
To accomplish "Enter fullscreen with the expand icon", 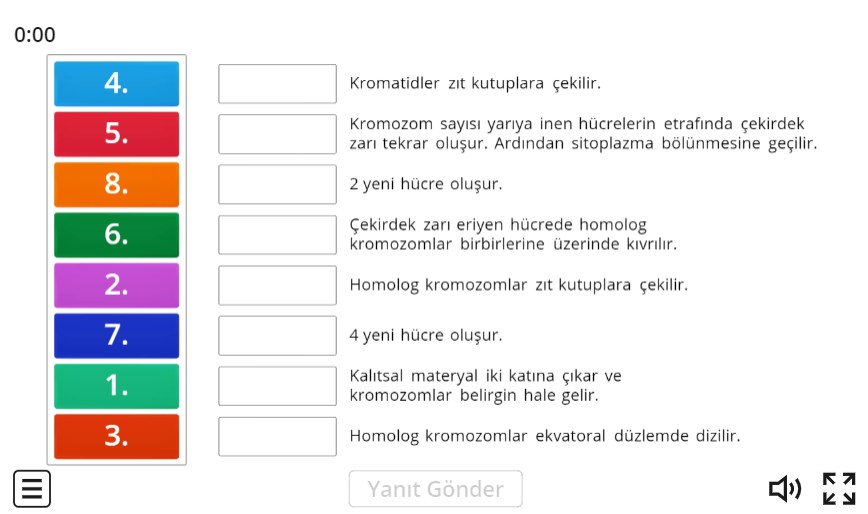I will pos(839,488).
